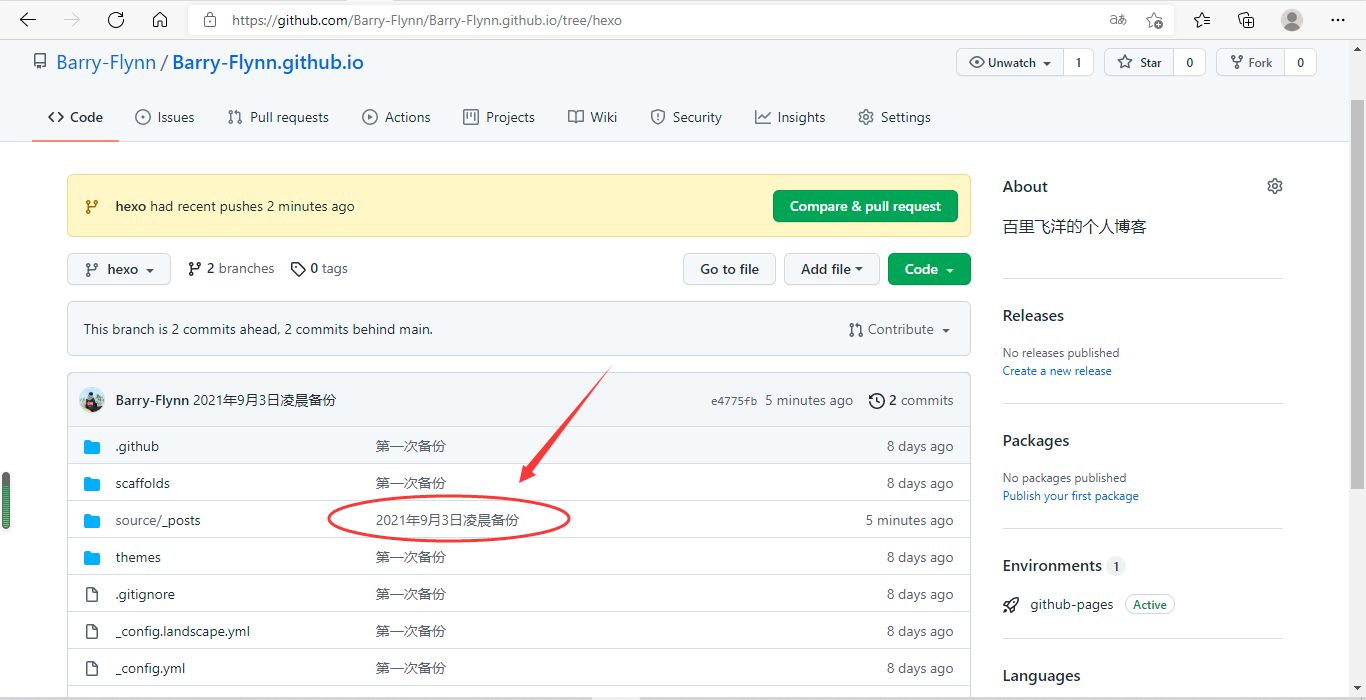This screenshot has width=1366, height=700.
Task: Go back with the browser back arrow
Action: pyautogui.click(x=28, y=20)
